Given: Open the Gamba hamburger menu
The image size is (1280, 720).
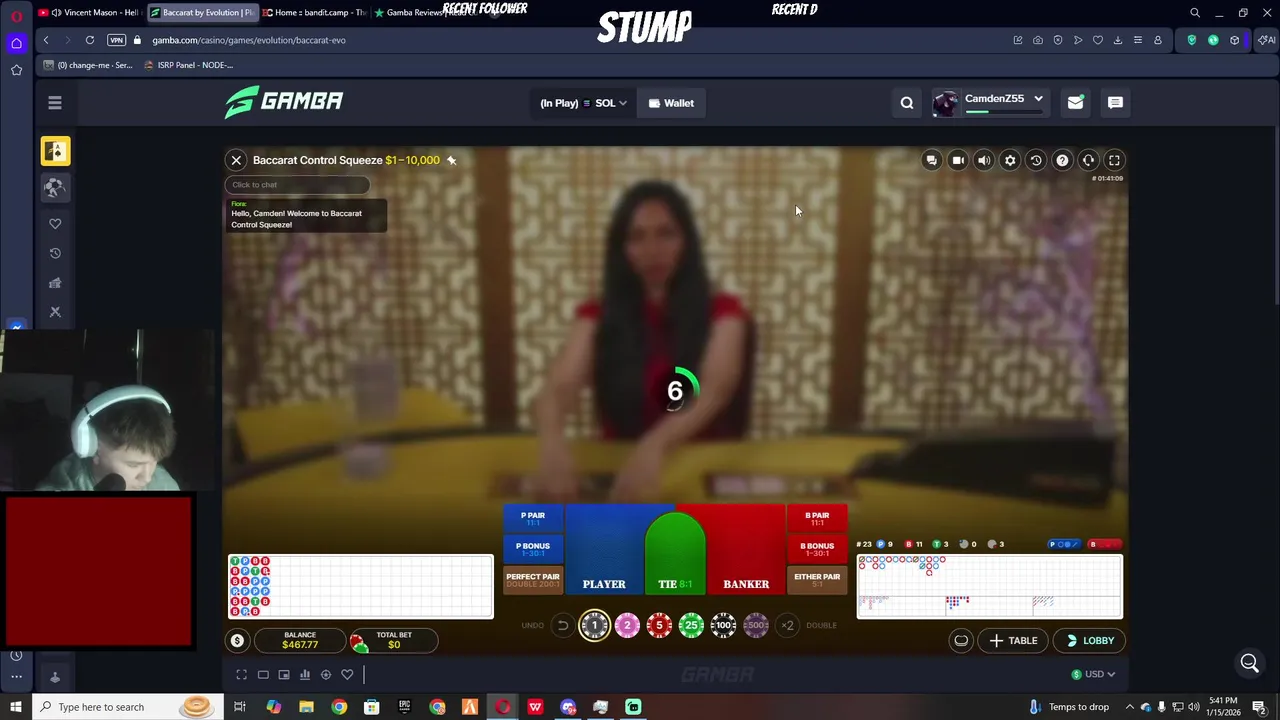Looking at the screenshot, I should 55,103.
